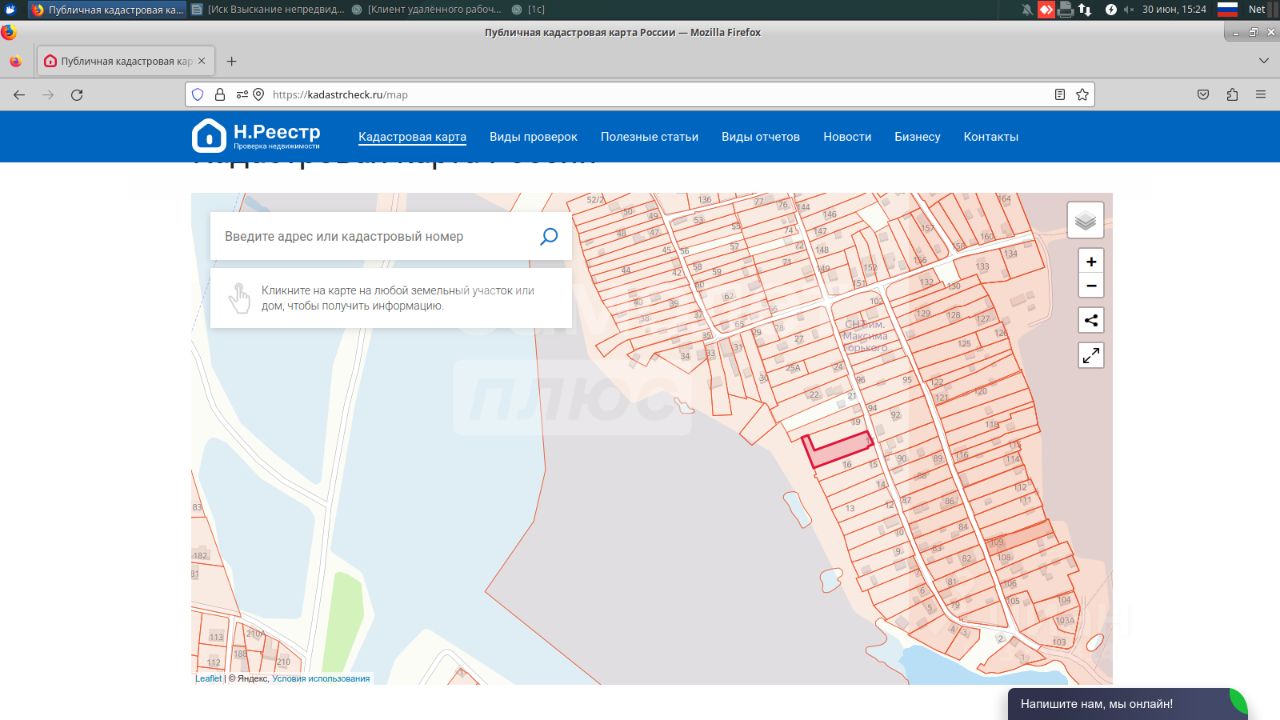Viewport: 1280px width, 720px height.
Task: Close the Публичная кадастровая карта tab
Action: [x=201, y=61]
